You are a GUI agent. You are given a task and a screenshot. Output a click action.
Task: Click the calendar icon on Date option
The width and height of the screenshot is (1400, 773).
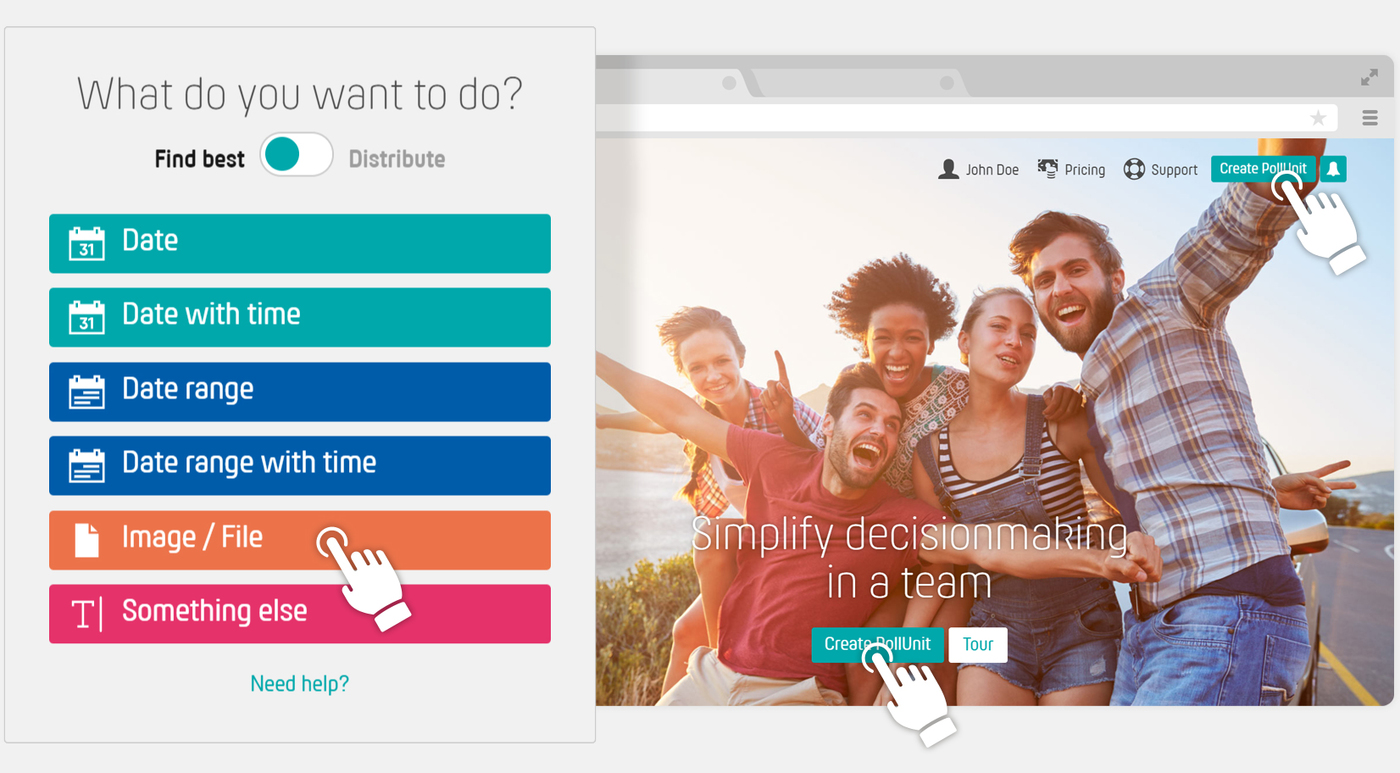tap(87, 243)
